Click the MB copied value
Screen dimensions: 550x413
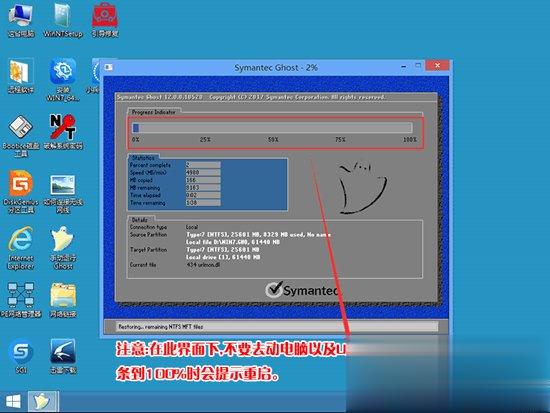click(x=203, y=180)
